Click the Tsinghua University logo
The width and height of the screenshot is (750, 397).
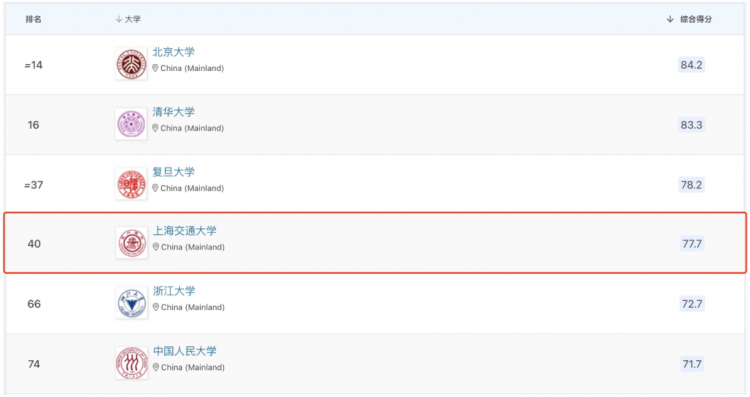(x=131, y=124)
